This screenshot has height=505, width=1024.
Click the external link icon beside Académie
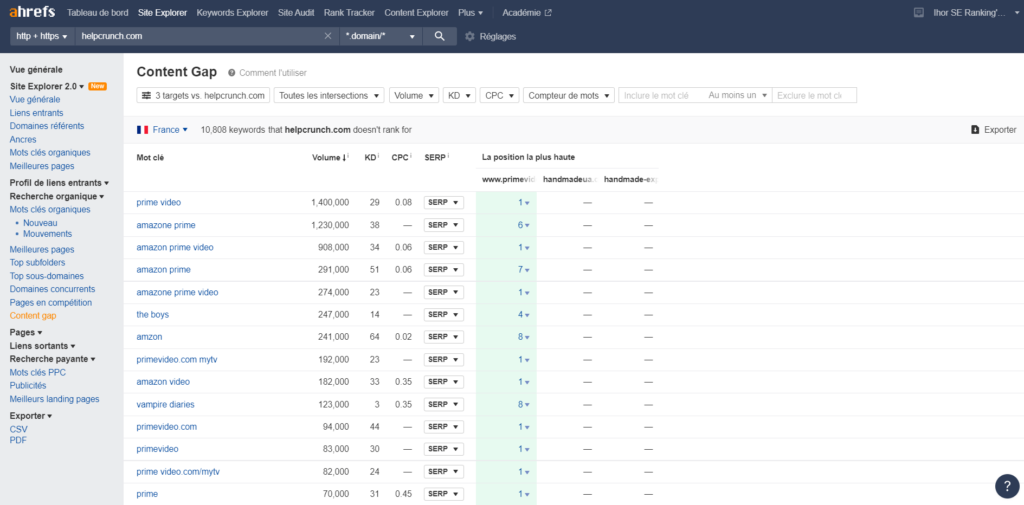(548, 13)
